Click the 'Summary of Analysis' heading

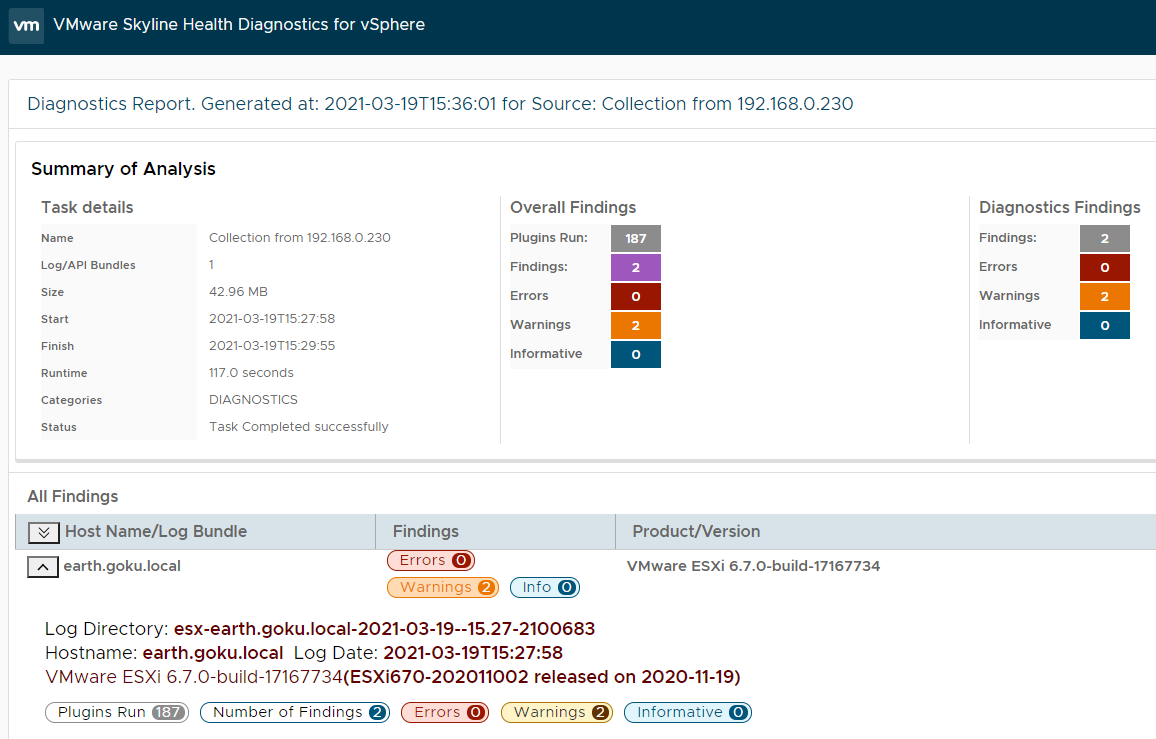point(123,169)
